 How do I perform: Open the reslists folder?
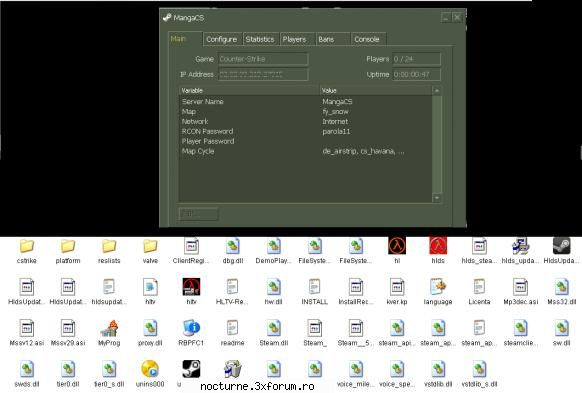pyautogui.click(x=109, y=246)
